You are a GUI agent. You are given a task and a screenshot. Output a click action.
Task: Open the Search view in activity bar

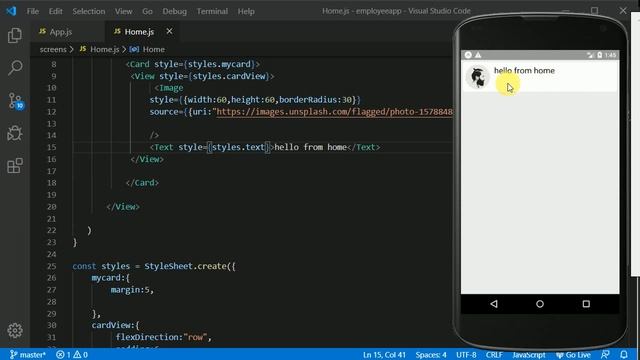(15, 68)
